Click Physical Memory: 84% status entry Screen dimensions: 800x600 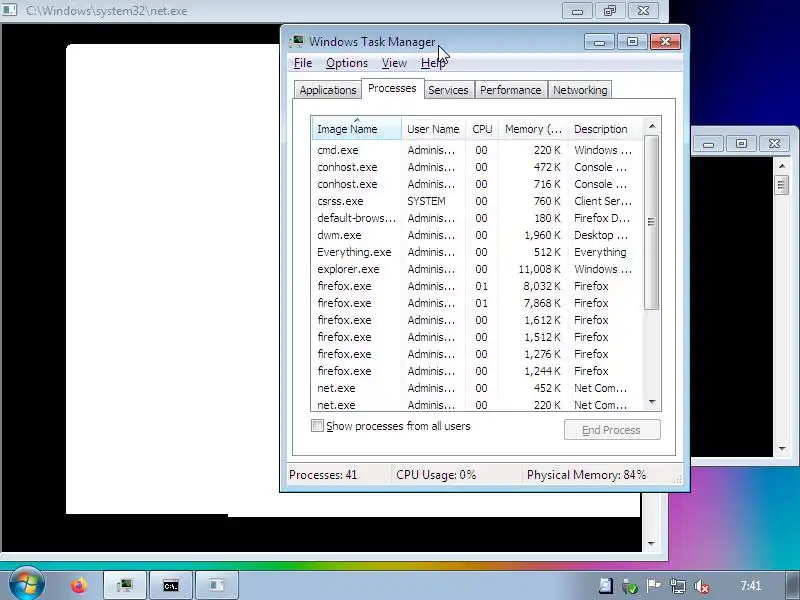coord(586,474)
